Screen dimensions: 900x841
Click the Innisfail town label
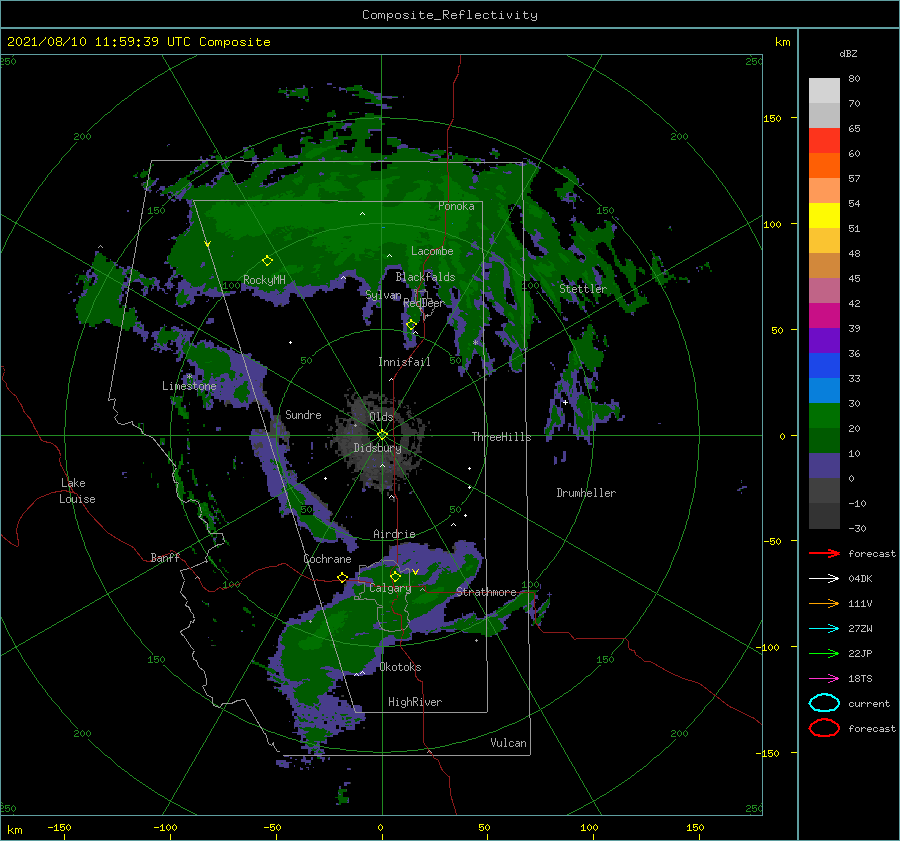point(404,362)
